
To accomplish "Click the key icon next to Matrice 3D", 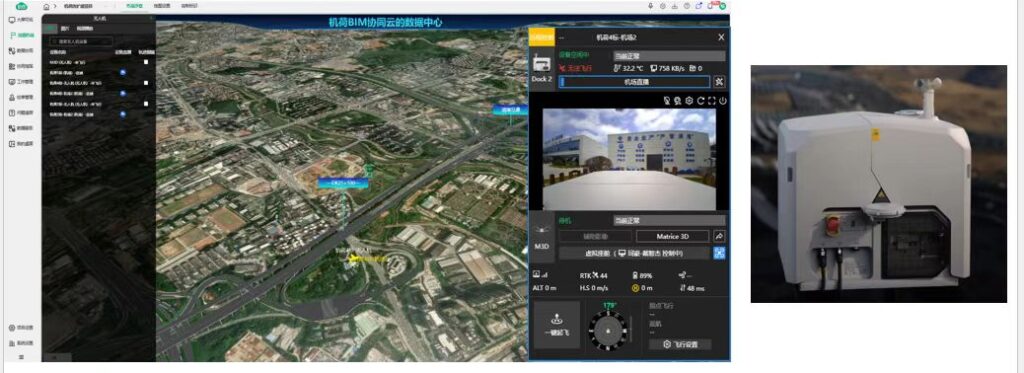I will pos(719,236).
